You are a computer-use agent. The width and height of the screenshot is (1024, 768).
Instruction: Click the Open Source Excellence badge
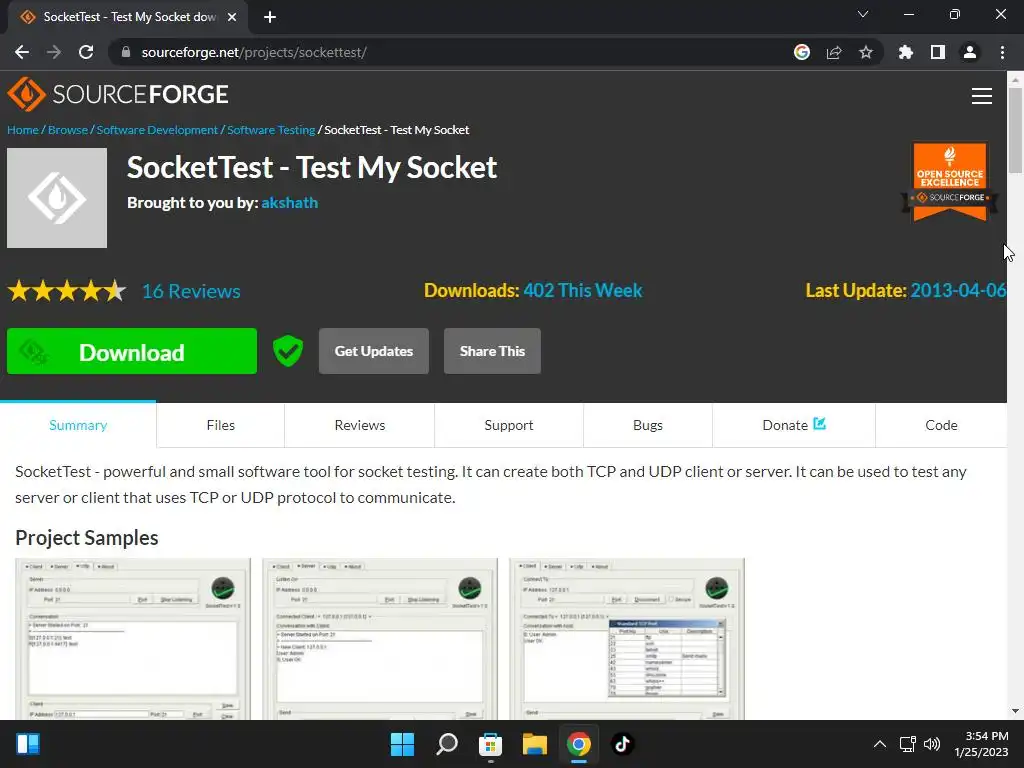point(950,181)
